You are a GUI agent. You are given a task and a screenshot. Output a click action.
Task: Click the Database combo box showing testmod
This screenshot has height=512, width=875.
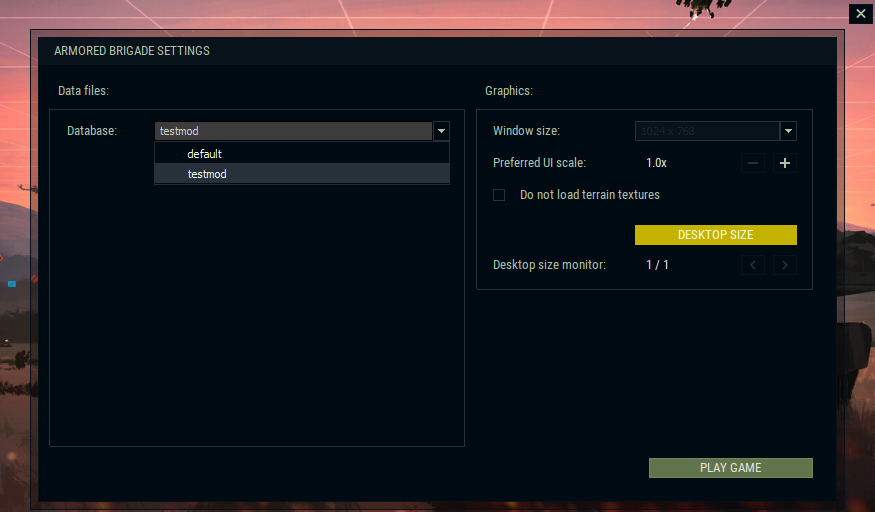coord(294,131)
